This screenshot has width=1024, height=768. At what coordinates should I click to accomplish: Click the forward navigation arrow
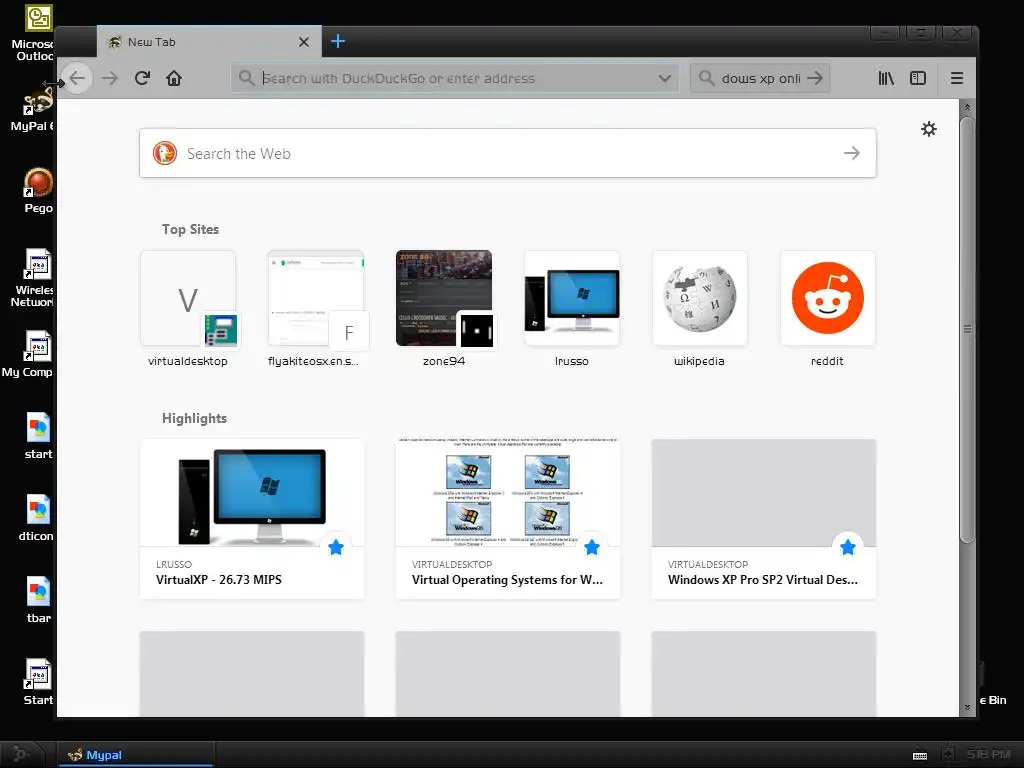click(x=110, y=78)
